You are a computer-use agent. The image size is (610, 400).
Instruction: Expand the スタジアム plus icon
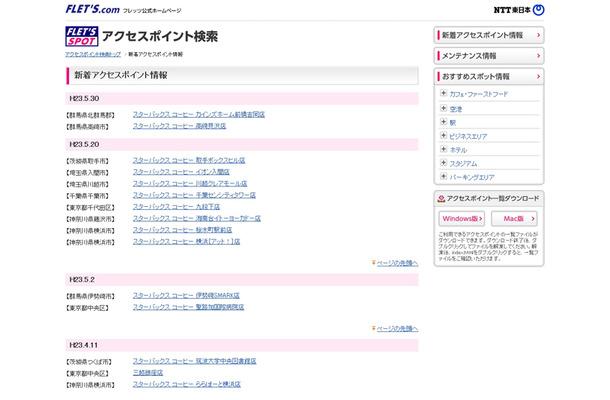click(443, 163)
